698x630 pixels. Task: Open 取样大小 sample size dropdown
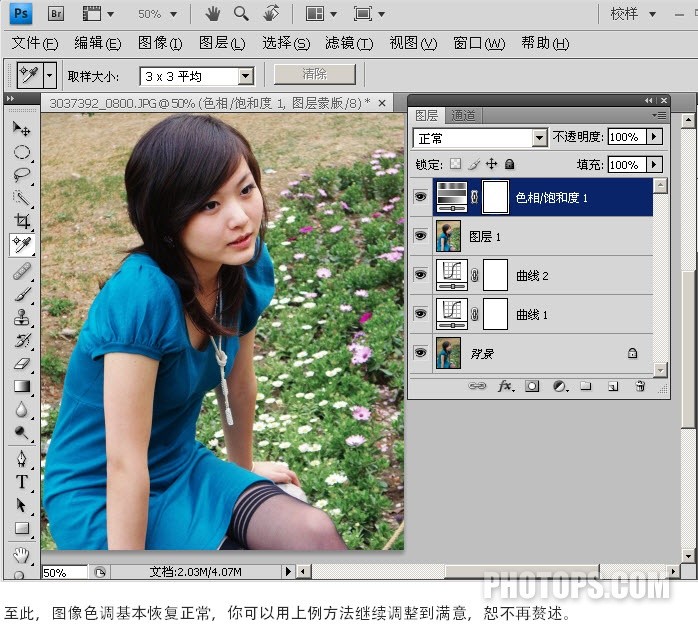tap(246, 76)
